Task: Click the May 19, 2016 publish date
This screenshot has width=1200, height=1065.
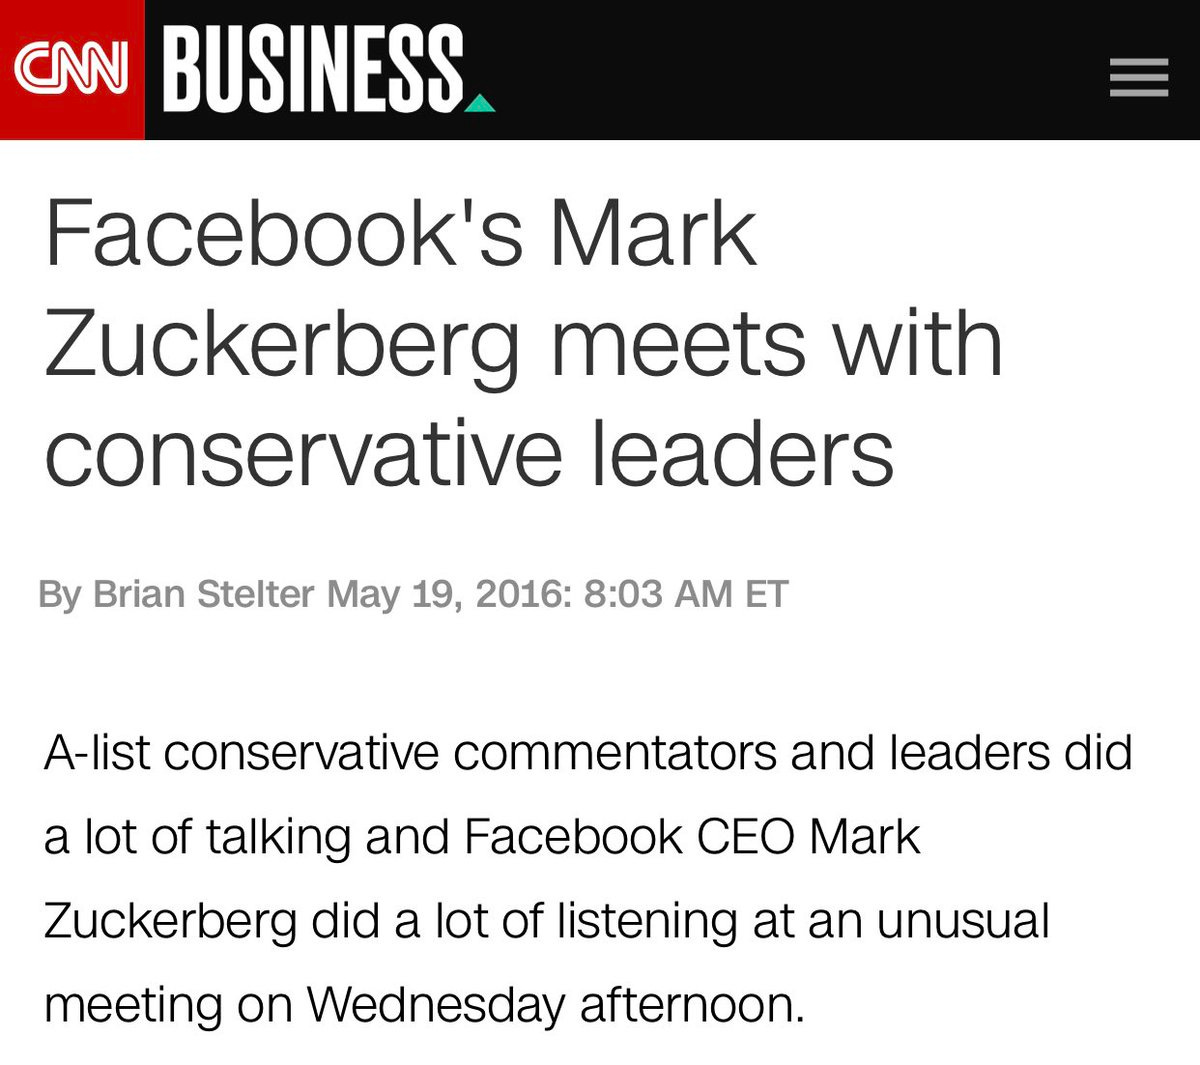Action: (440, 594)
